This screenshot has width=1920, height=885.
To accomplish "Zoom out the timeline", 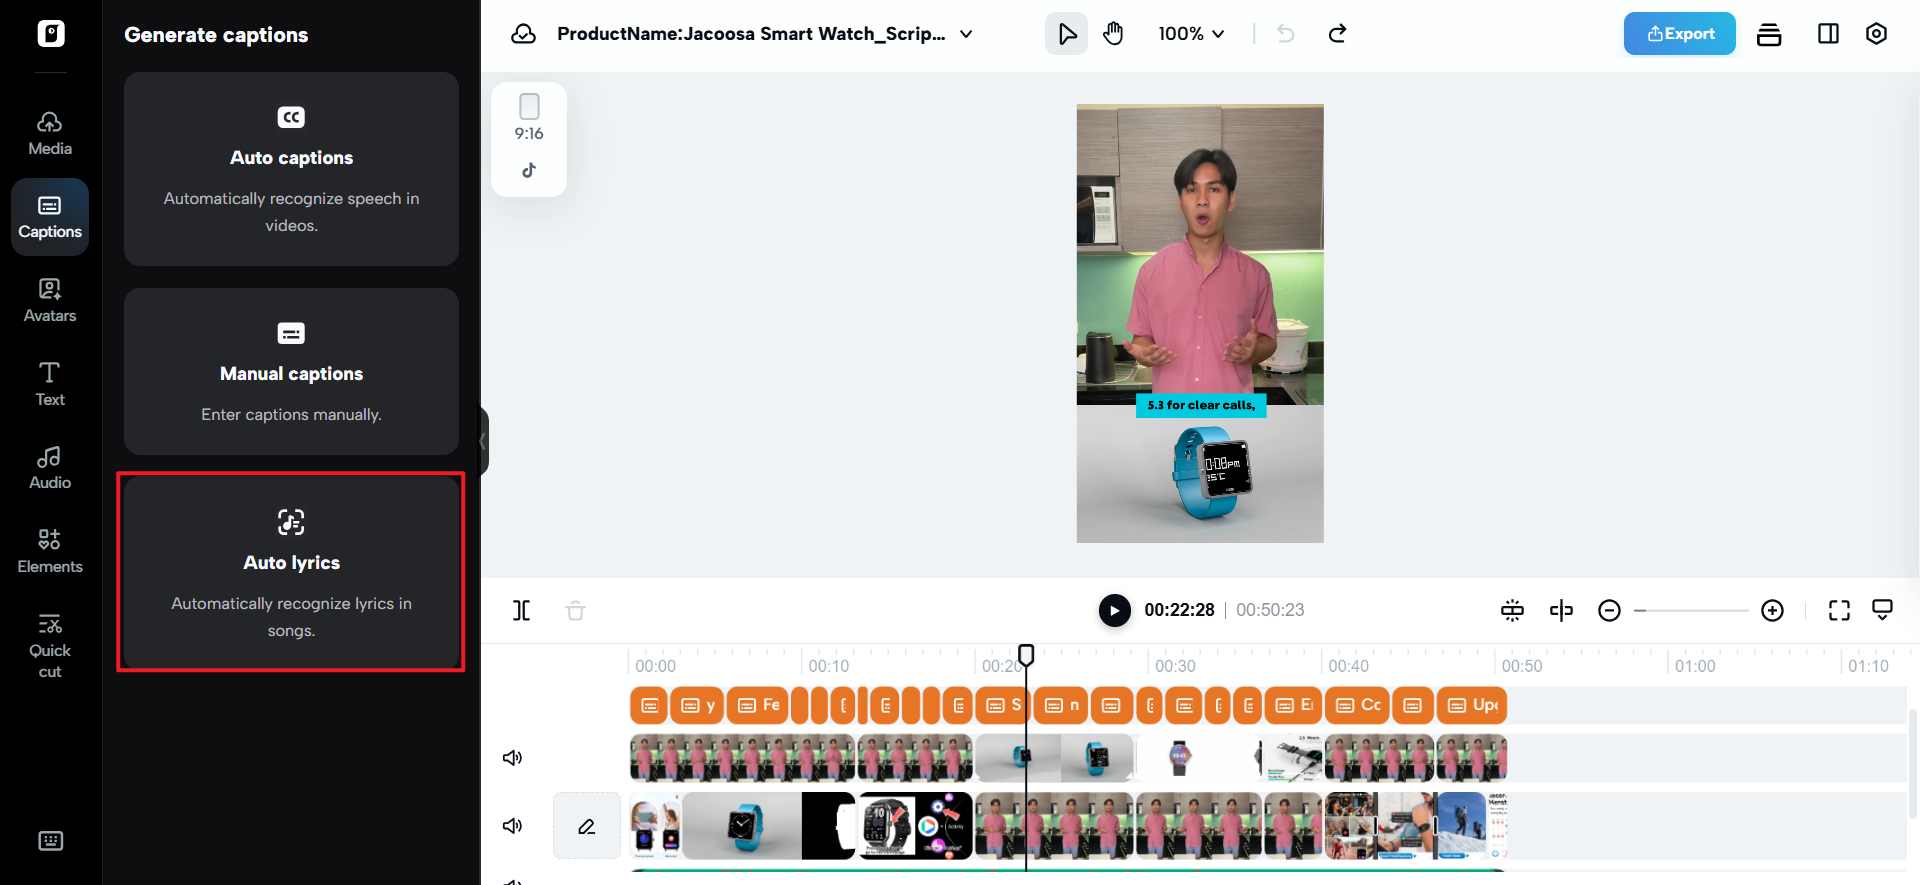I will pos(1609,610).
